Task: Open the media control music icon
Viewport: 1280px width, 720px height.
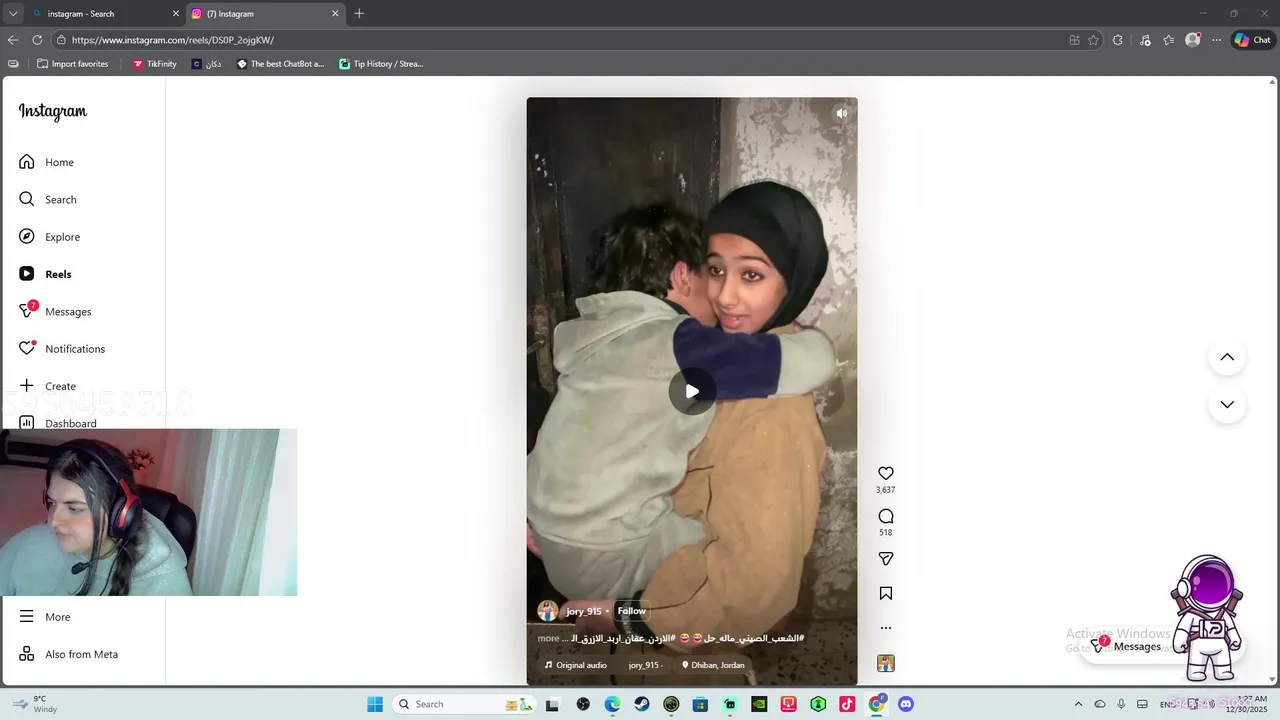Action: click(x=1145, y=40)
